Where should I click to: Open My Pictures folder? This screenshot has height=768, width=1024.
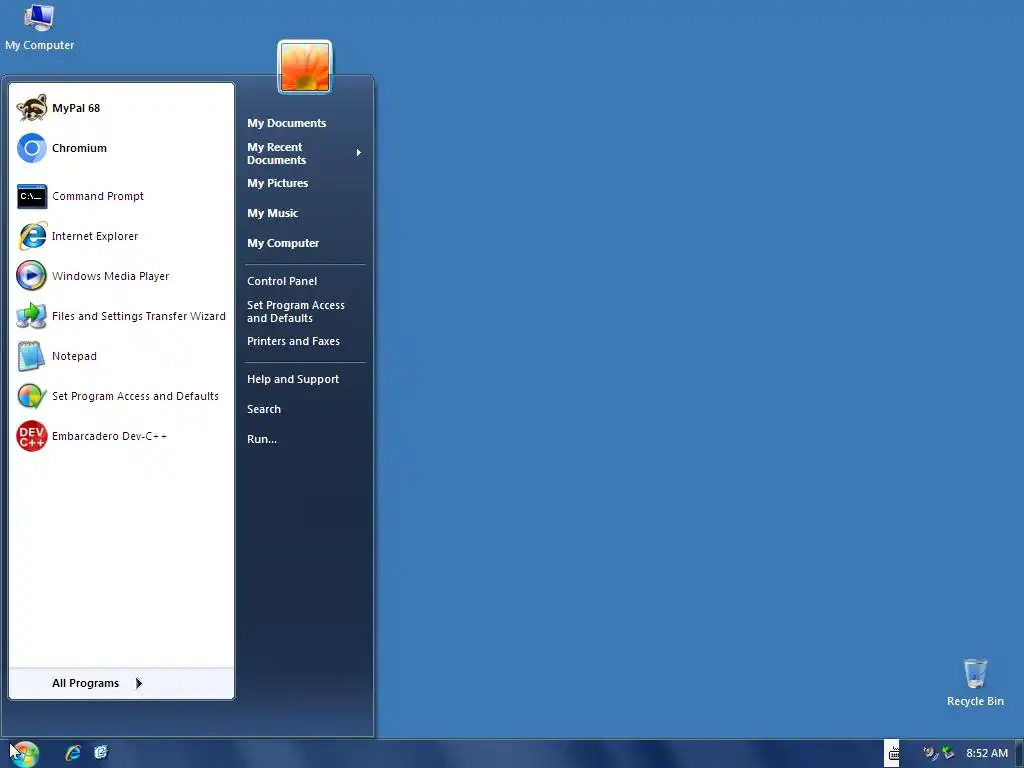coord(304,183)
